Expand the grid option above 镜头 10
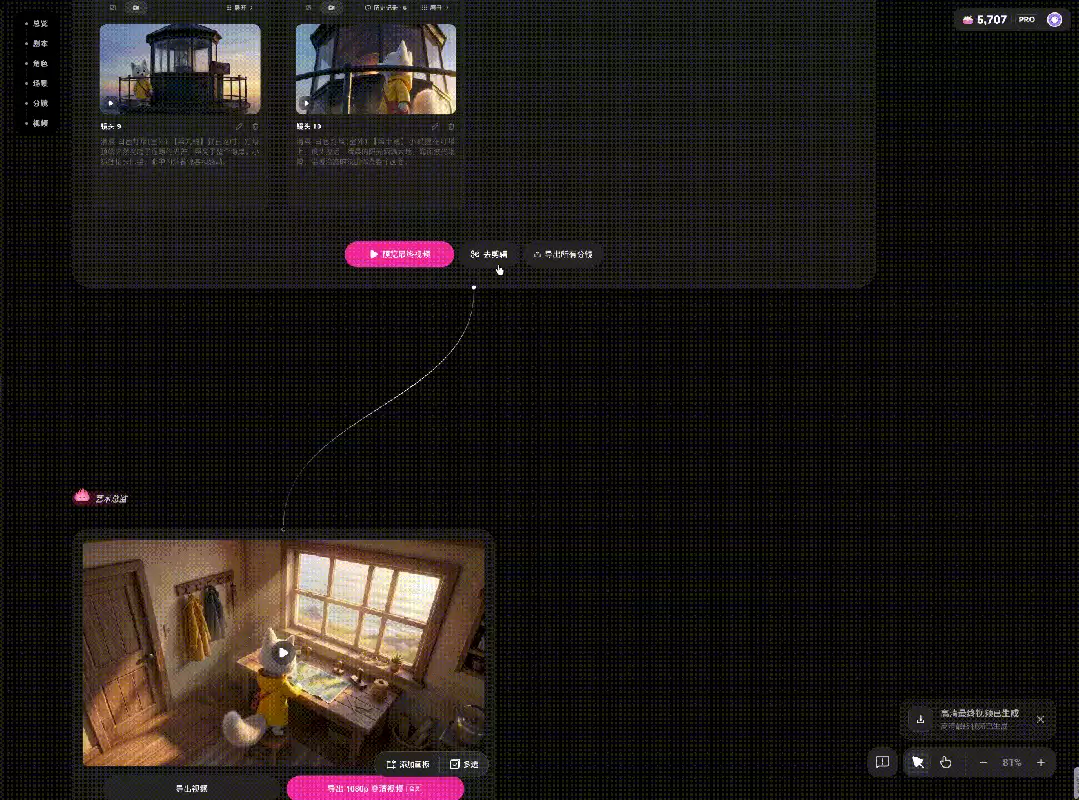This screenshot has width=1079, height=800. (x=435, y=8)
